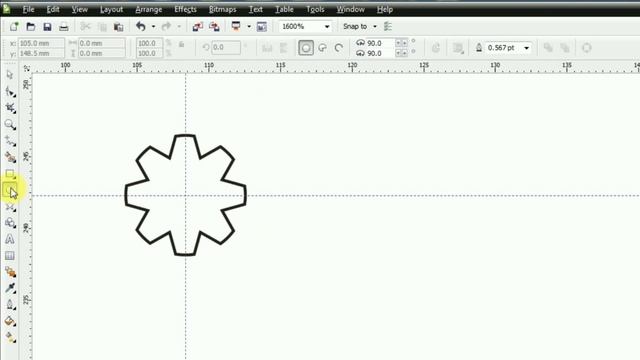Viewport: 640px width, 360px height.
Task: Open the Effects menu
Action: (x=185, y=9)
